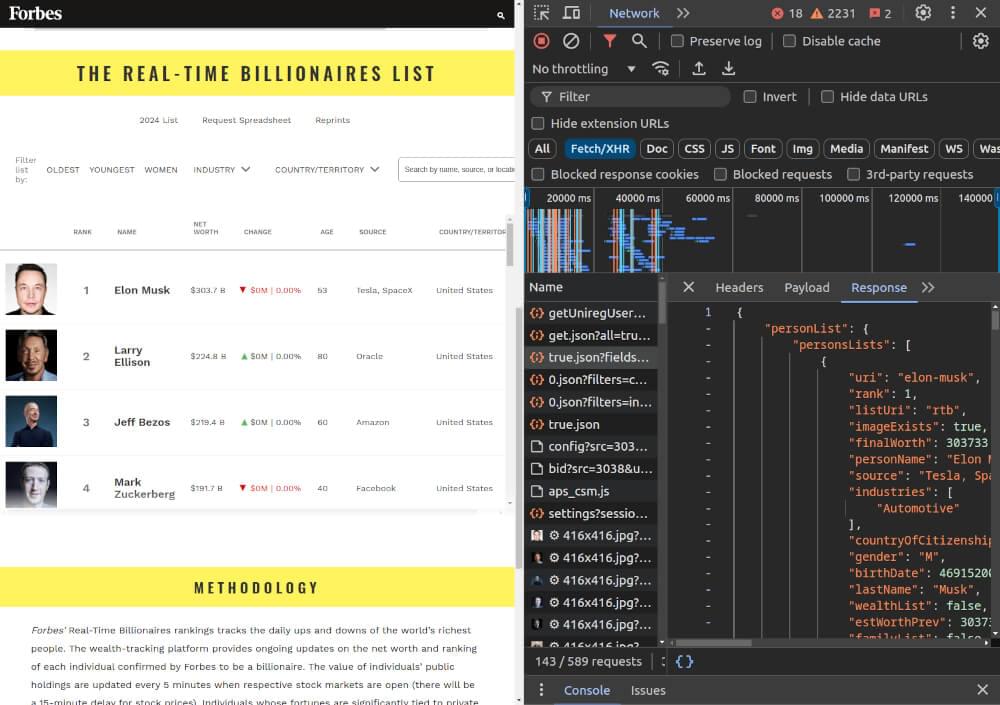Pretty-print the response with the braces icon
Image resolution: width=1000 pixels, height=705 pixels.
pos(684,661)
